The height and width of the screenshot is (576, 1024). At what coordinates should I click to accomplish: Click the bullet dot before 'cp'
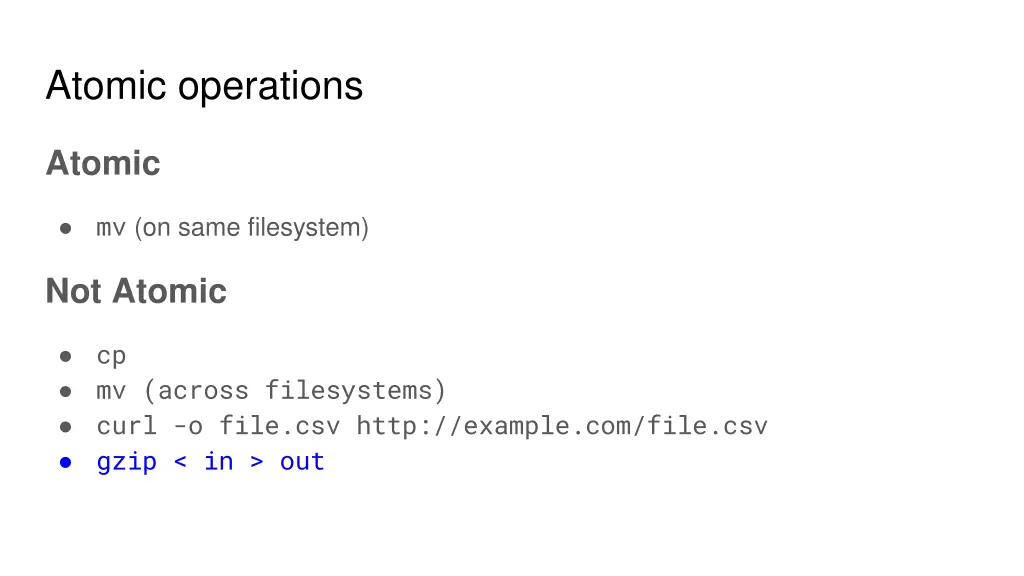tap(65, 357)
